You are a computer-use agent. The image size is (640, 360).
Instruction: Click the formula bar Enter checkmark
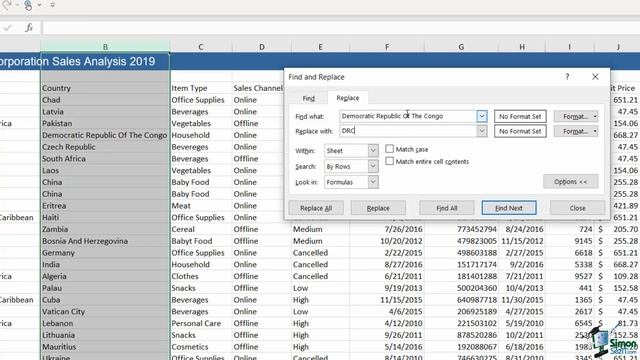(x=7, y=28)
